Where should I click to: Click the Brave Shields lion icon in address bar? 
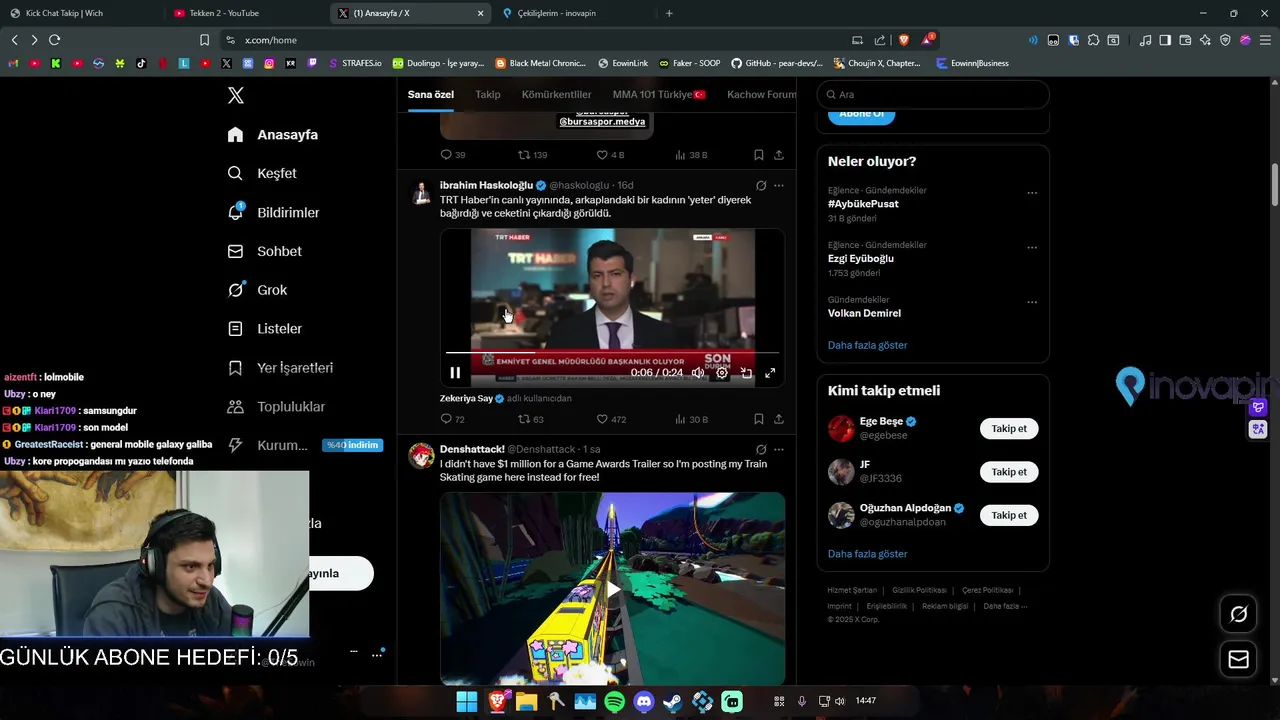[904, 40]
